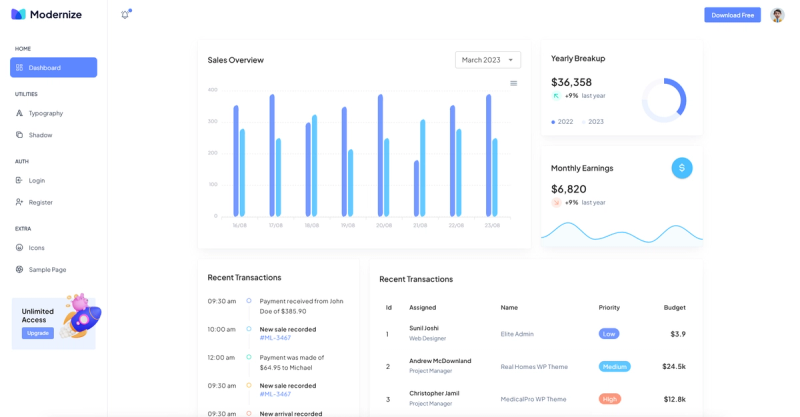
Task: Click the user profile avatar
Action: click(x=777, y=15)
